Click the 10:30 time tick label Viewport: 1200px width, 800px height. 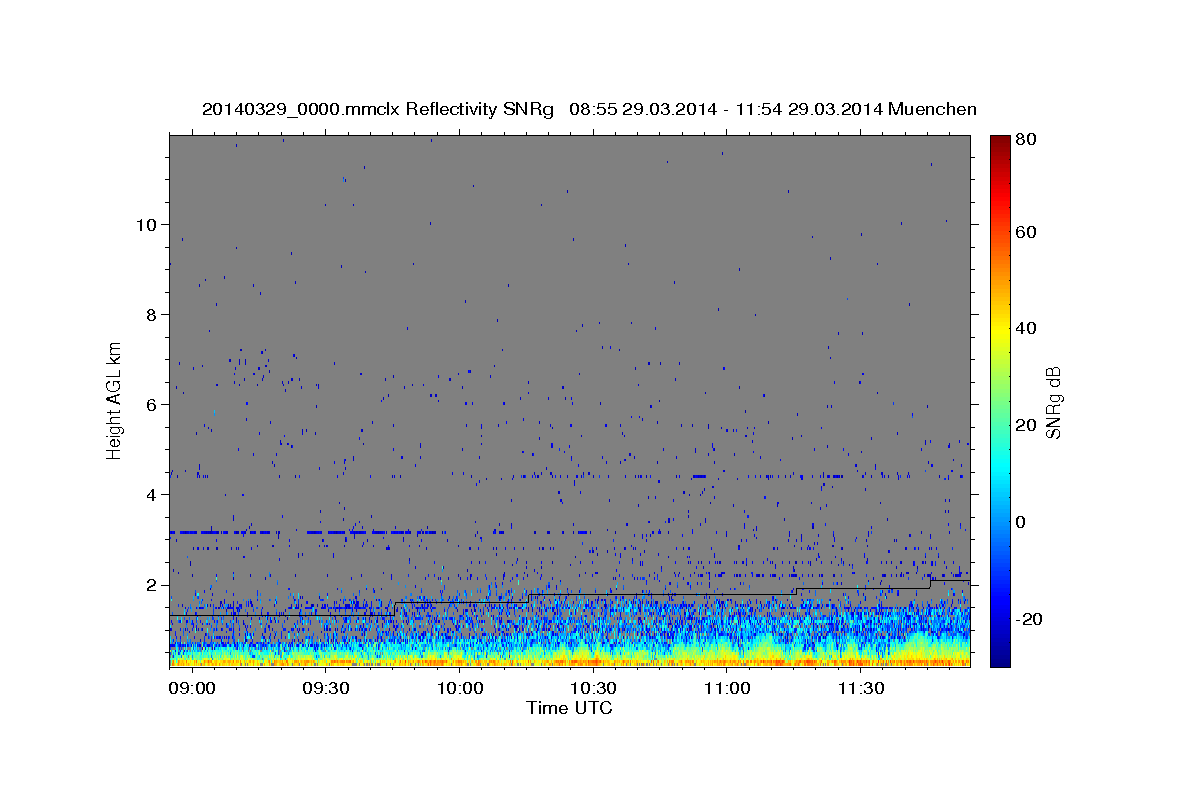click(x=593, y=688)
